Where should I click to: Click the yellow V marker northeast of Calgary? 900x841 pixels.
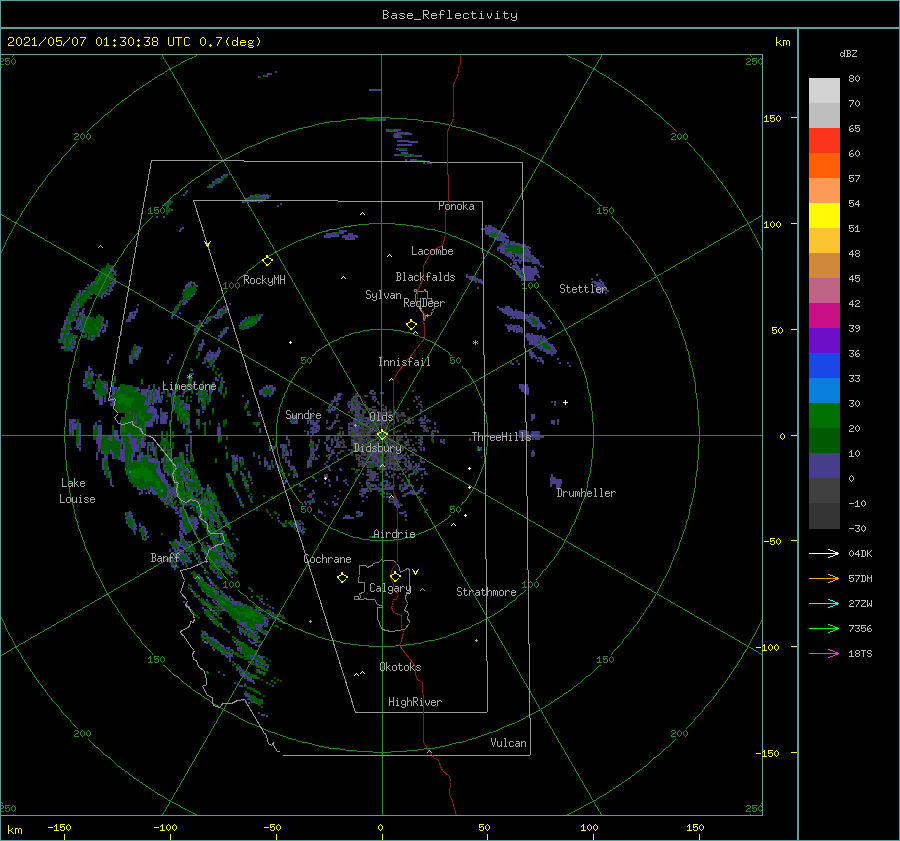(416, 572)
